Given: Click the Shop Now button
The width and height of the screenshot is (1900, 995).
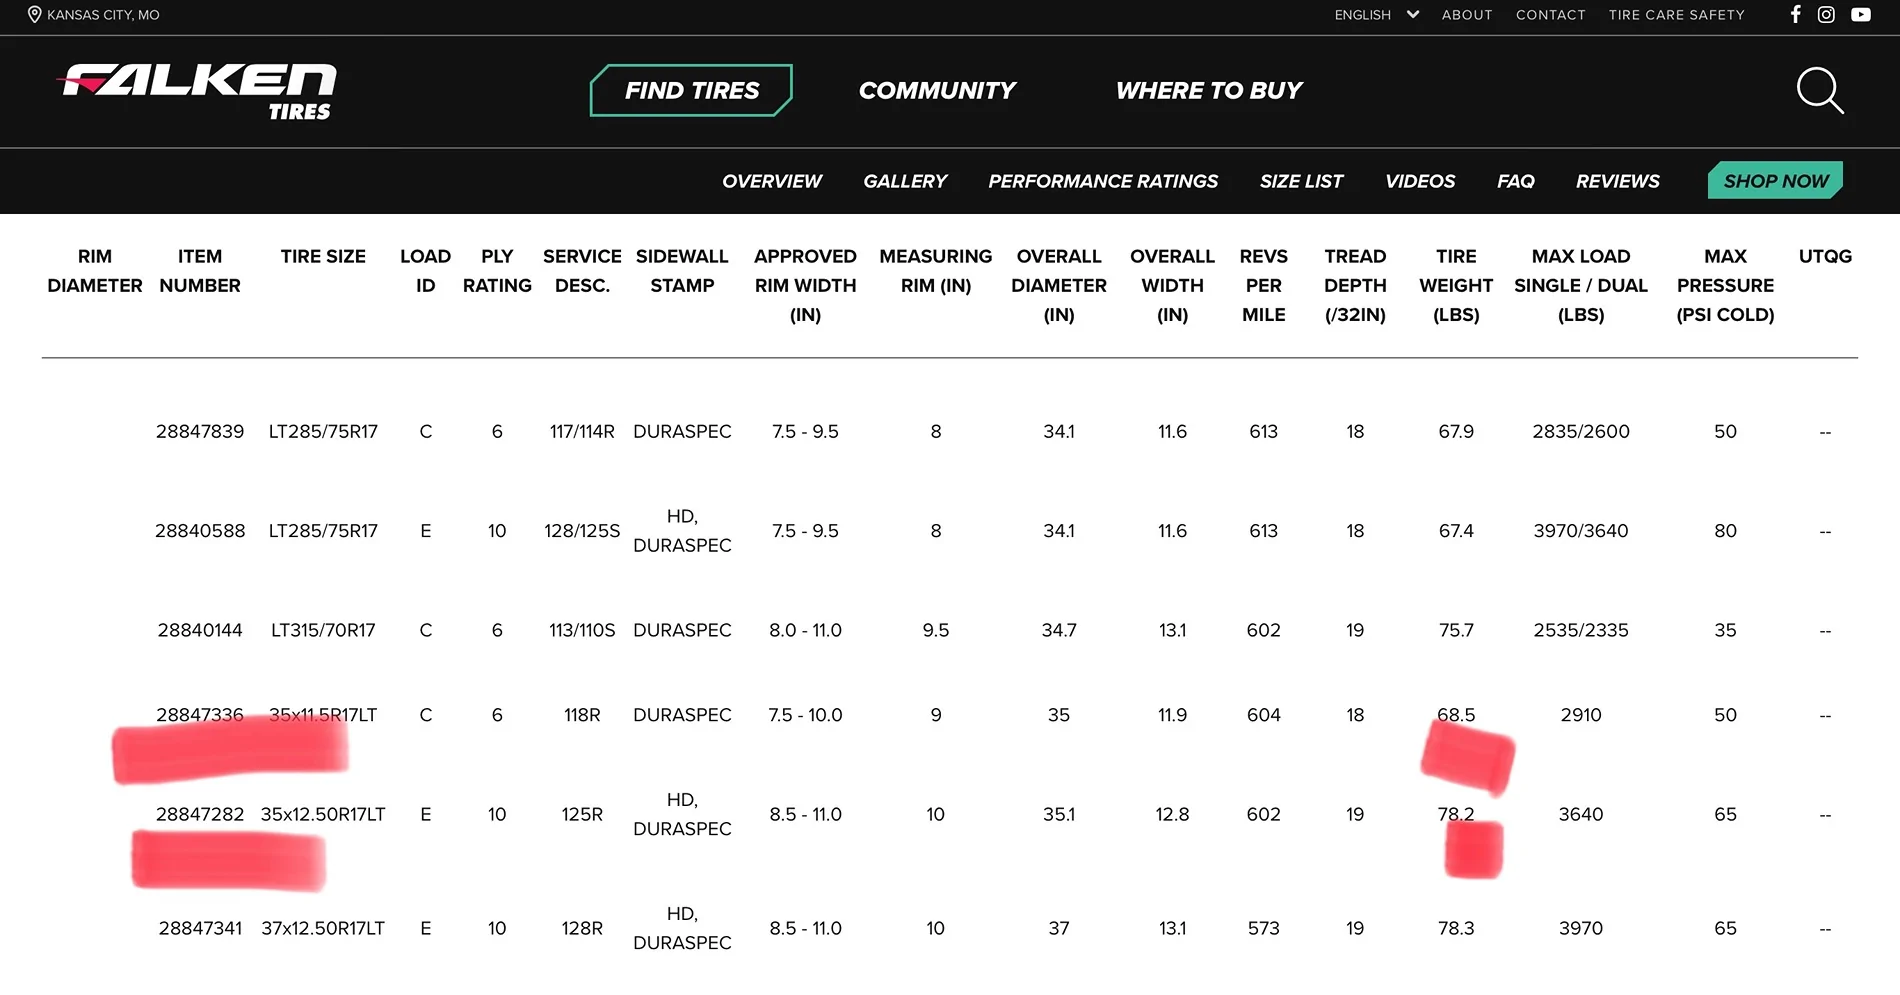Looking at the screenshot, I should click(x=1775, y=181).
